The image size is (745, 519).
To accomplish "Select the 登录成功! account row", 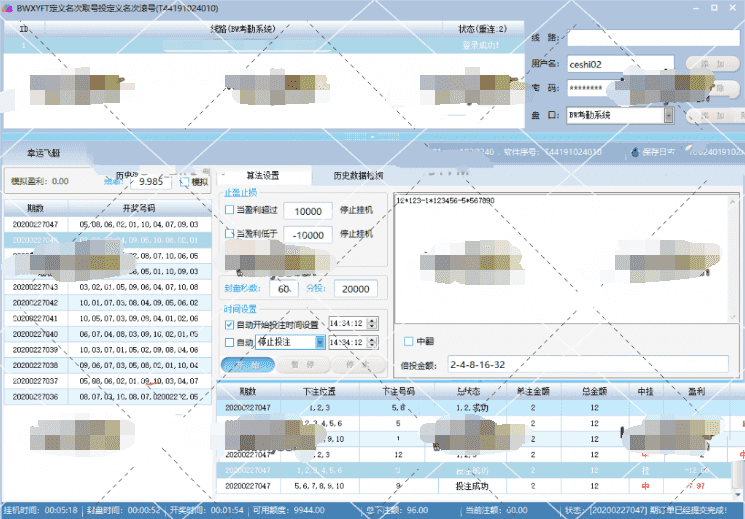I will (x=264, y=46).
